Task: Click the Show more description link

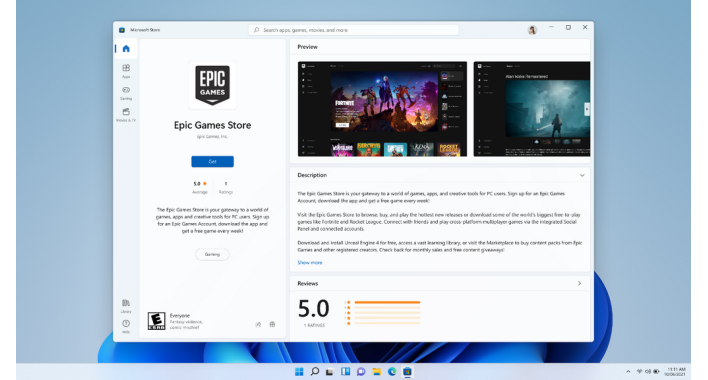Action: point(310,263)
